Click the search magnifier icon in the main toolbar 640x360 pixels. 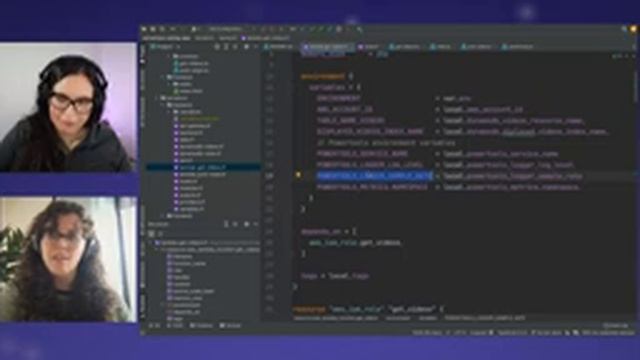click(359, 29)
